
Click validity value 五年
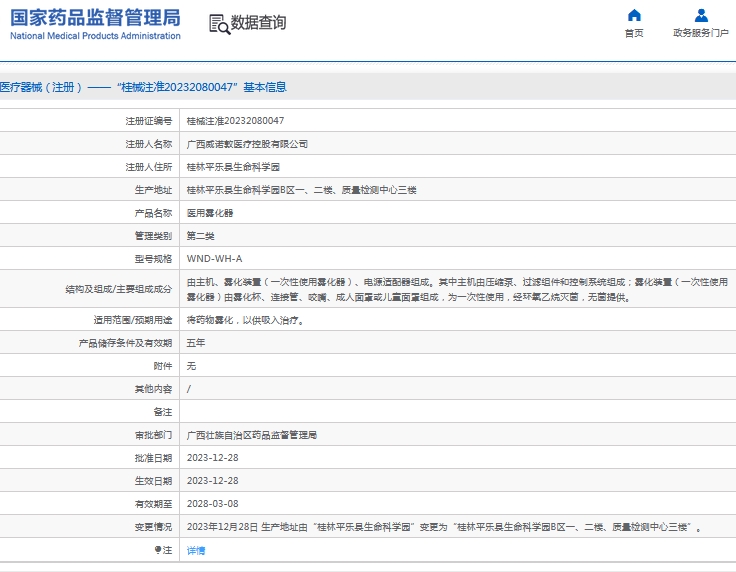(x=196, y=343)
